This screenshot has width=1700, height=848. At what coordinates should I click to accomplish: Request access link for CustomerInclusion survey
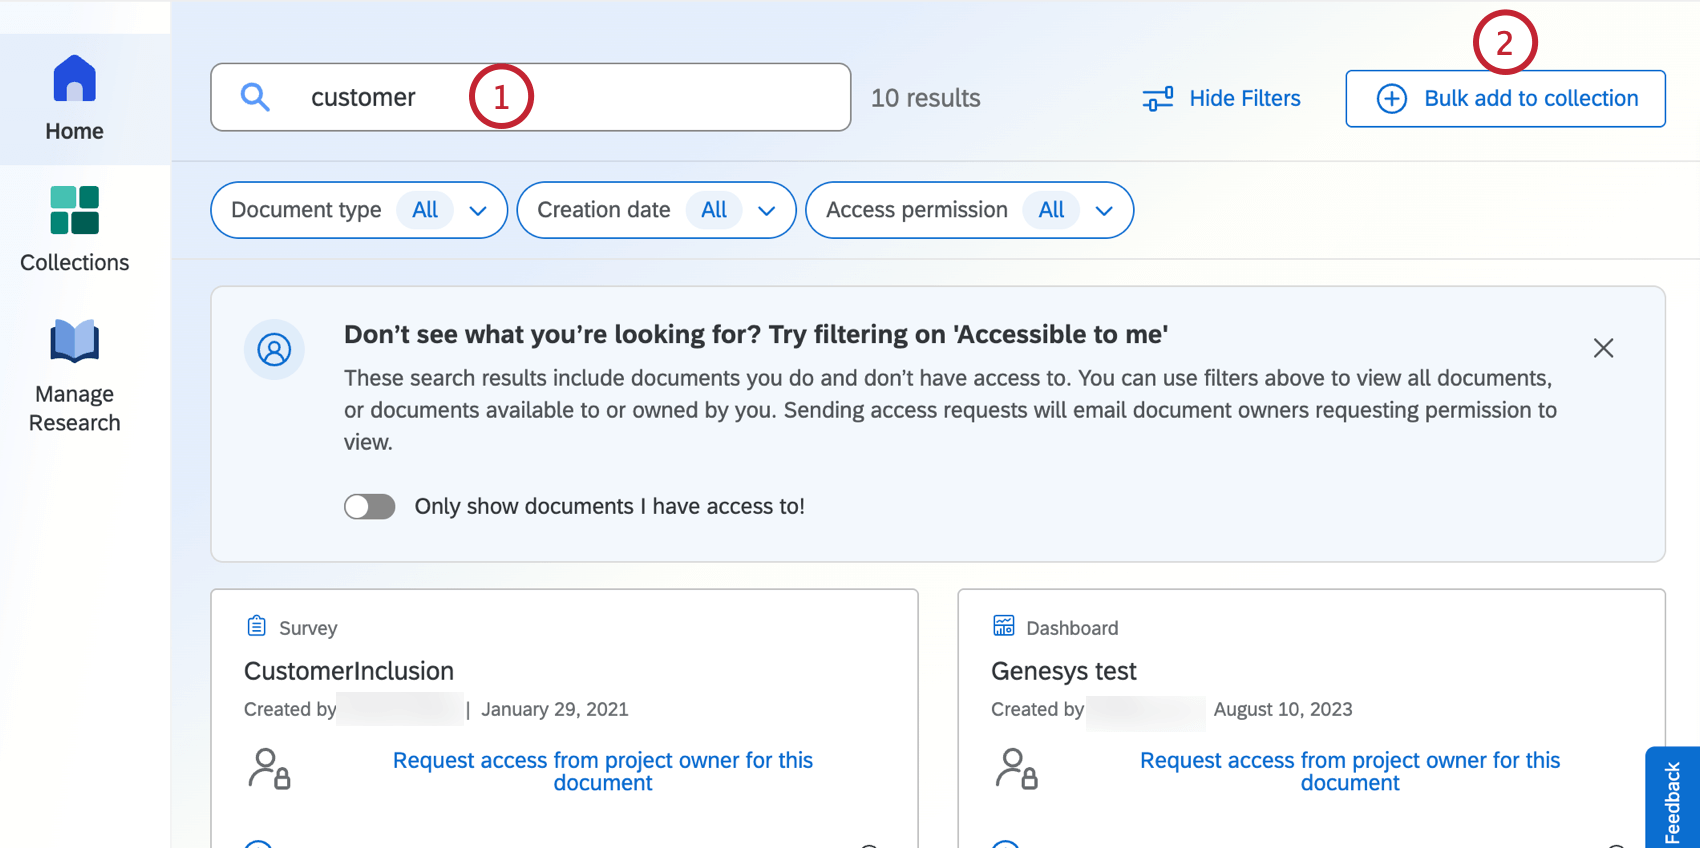coord(602,771)
